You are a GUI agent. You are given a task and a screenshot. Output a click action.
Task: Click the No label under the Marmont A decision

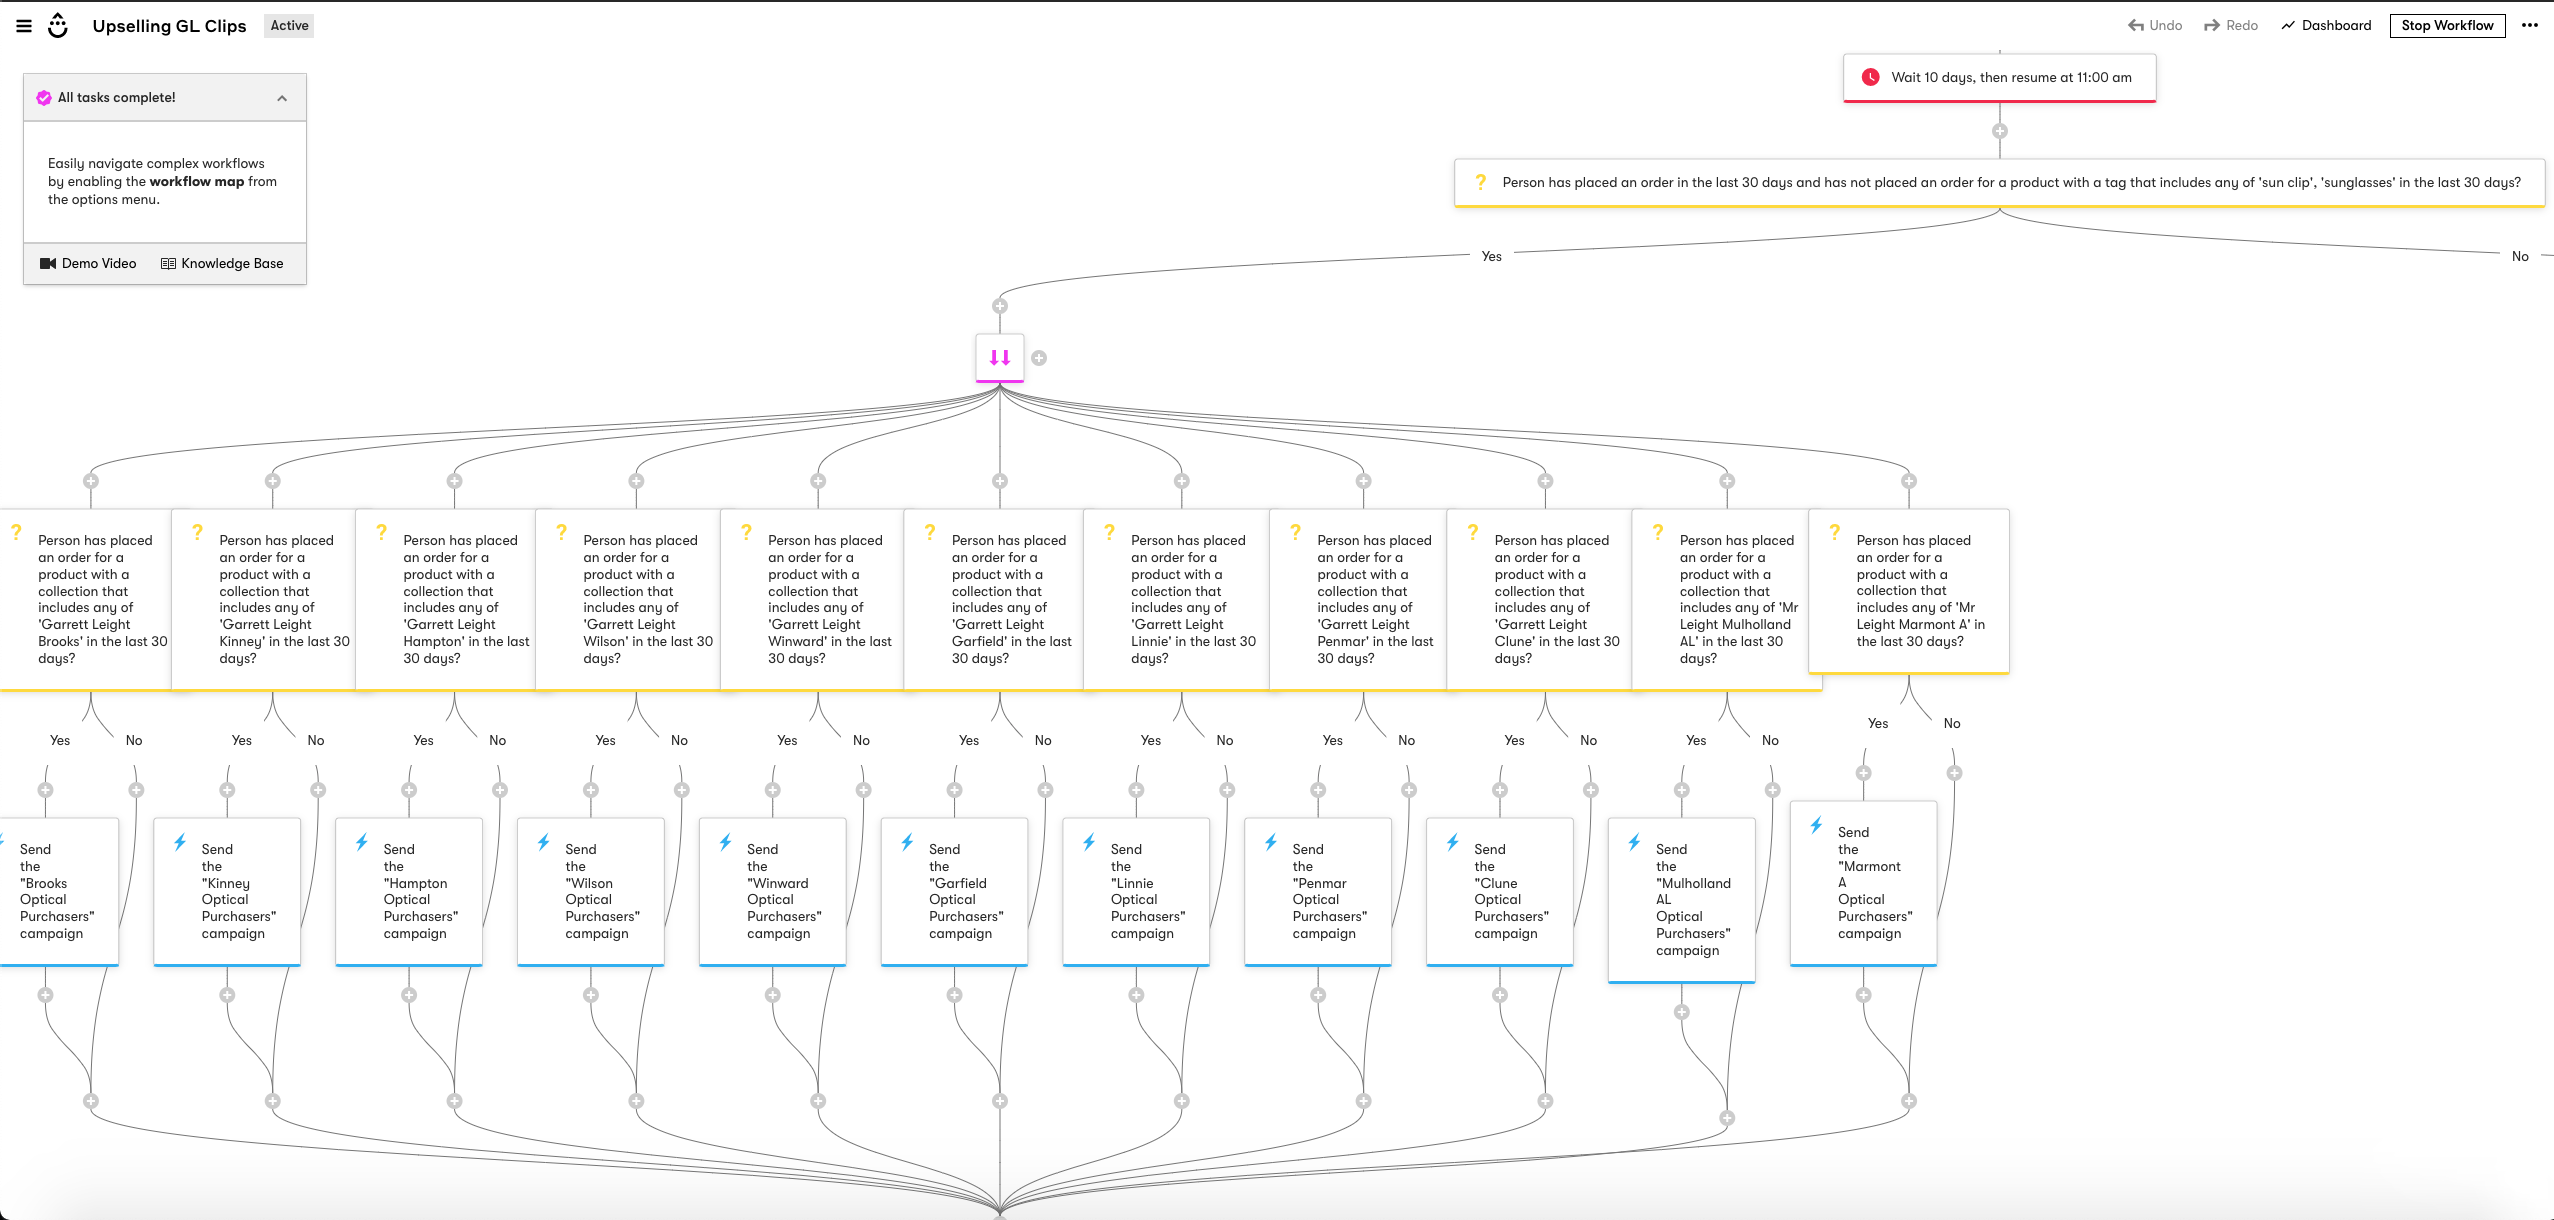(1952, 724)
